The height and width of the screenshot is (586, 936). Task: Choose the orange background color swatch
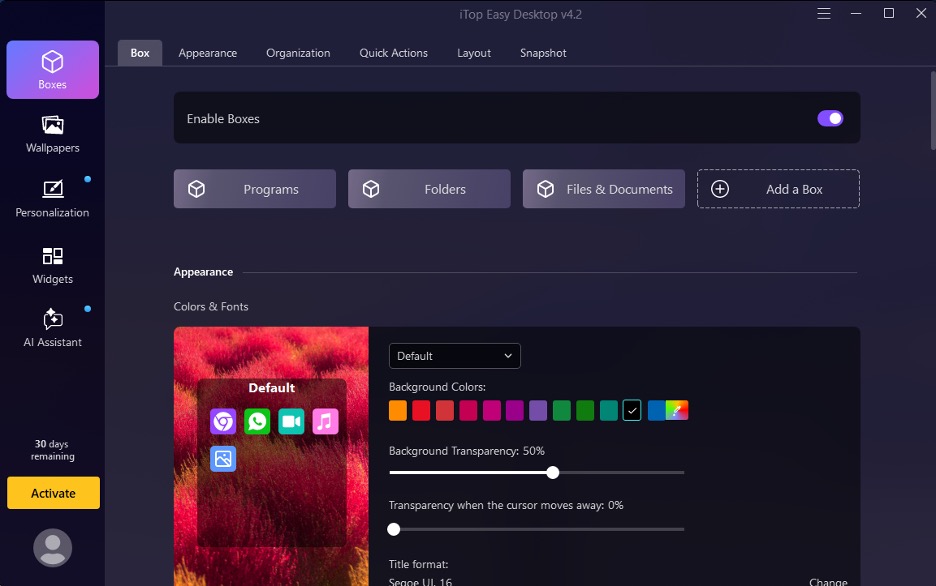pyautogui.click(x=398, y=411)
